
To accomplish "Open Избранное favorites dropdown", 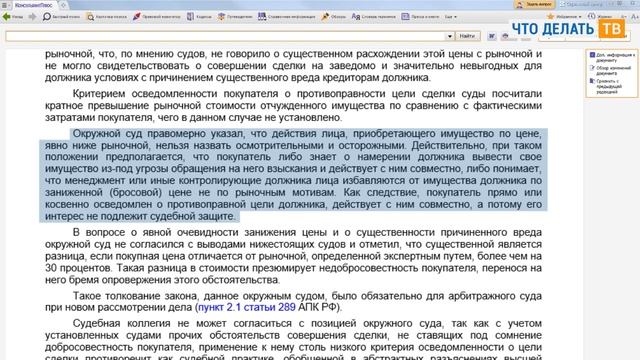I will click(x=564, y=17).
